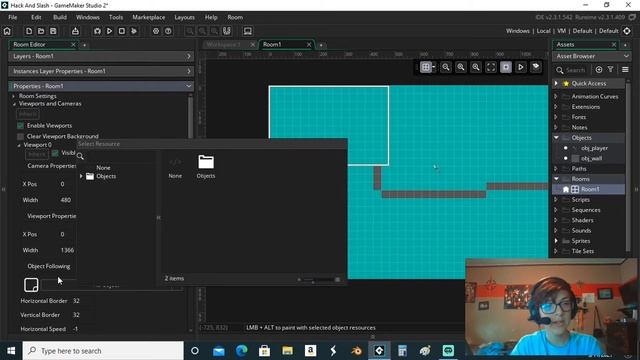Viewport: 640px width, 360px height.
Task: Select obj_player in Asset Browser
Action: coord(594,148)
